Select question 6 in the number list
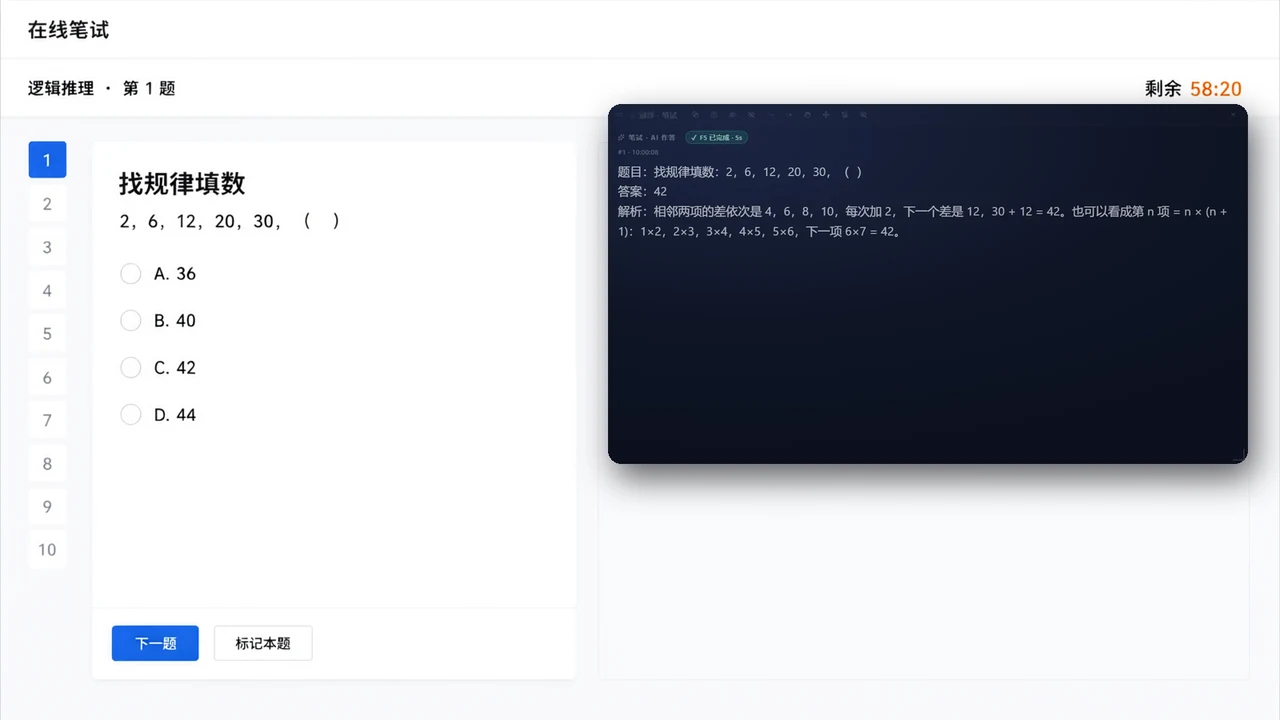 click(47, 378)
